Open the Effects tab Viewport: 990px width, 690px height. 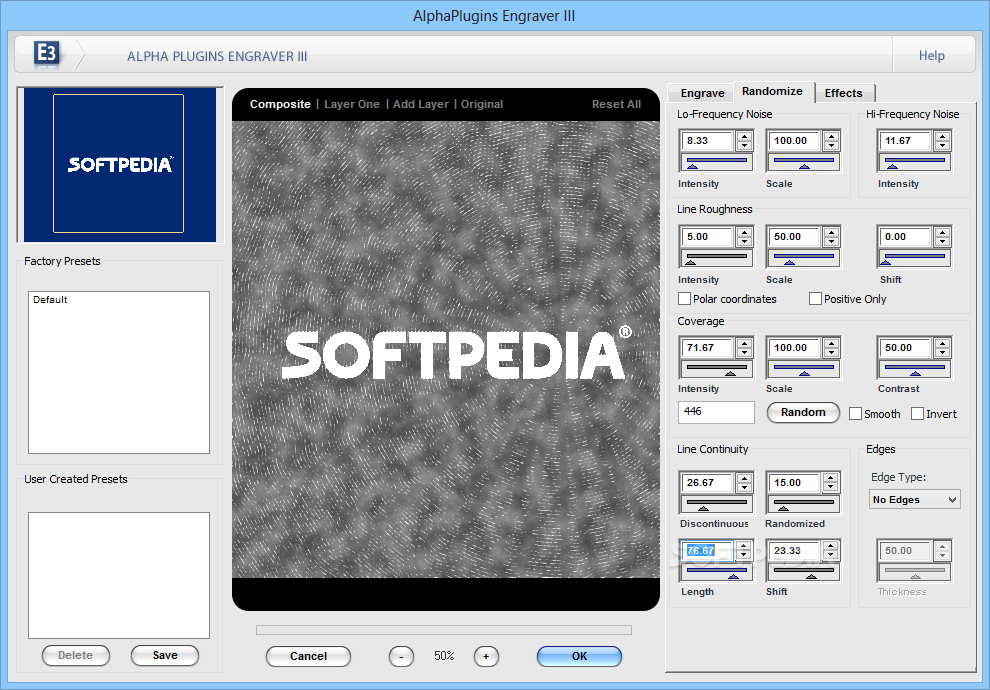(x=844, y=93)
